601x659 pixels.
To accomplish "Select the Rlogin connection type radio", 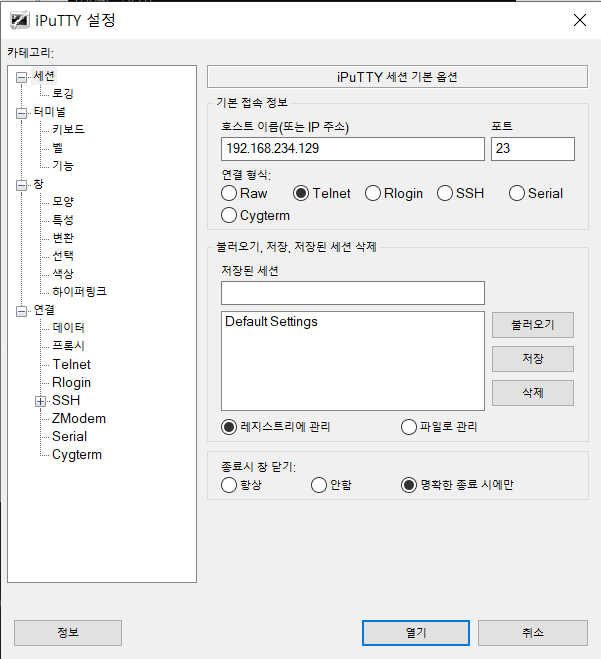I will pyautogui.click(x=373, y=193).
